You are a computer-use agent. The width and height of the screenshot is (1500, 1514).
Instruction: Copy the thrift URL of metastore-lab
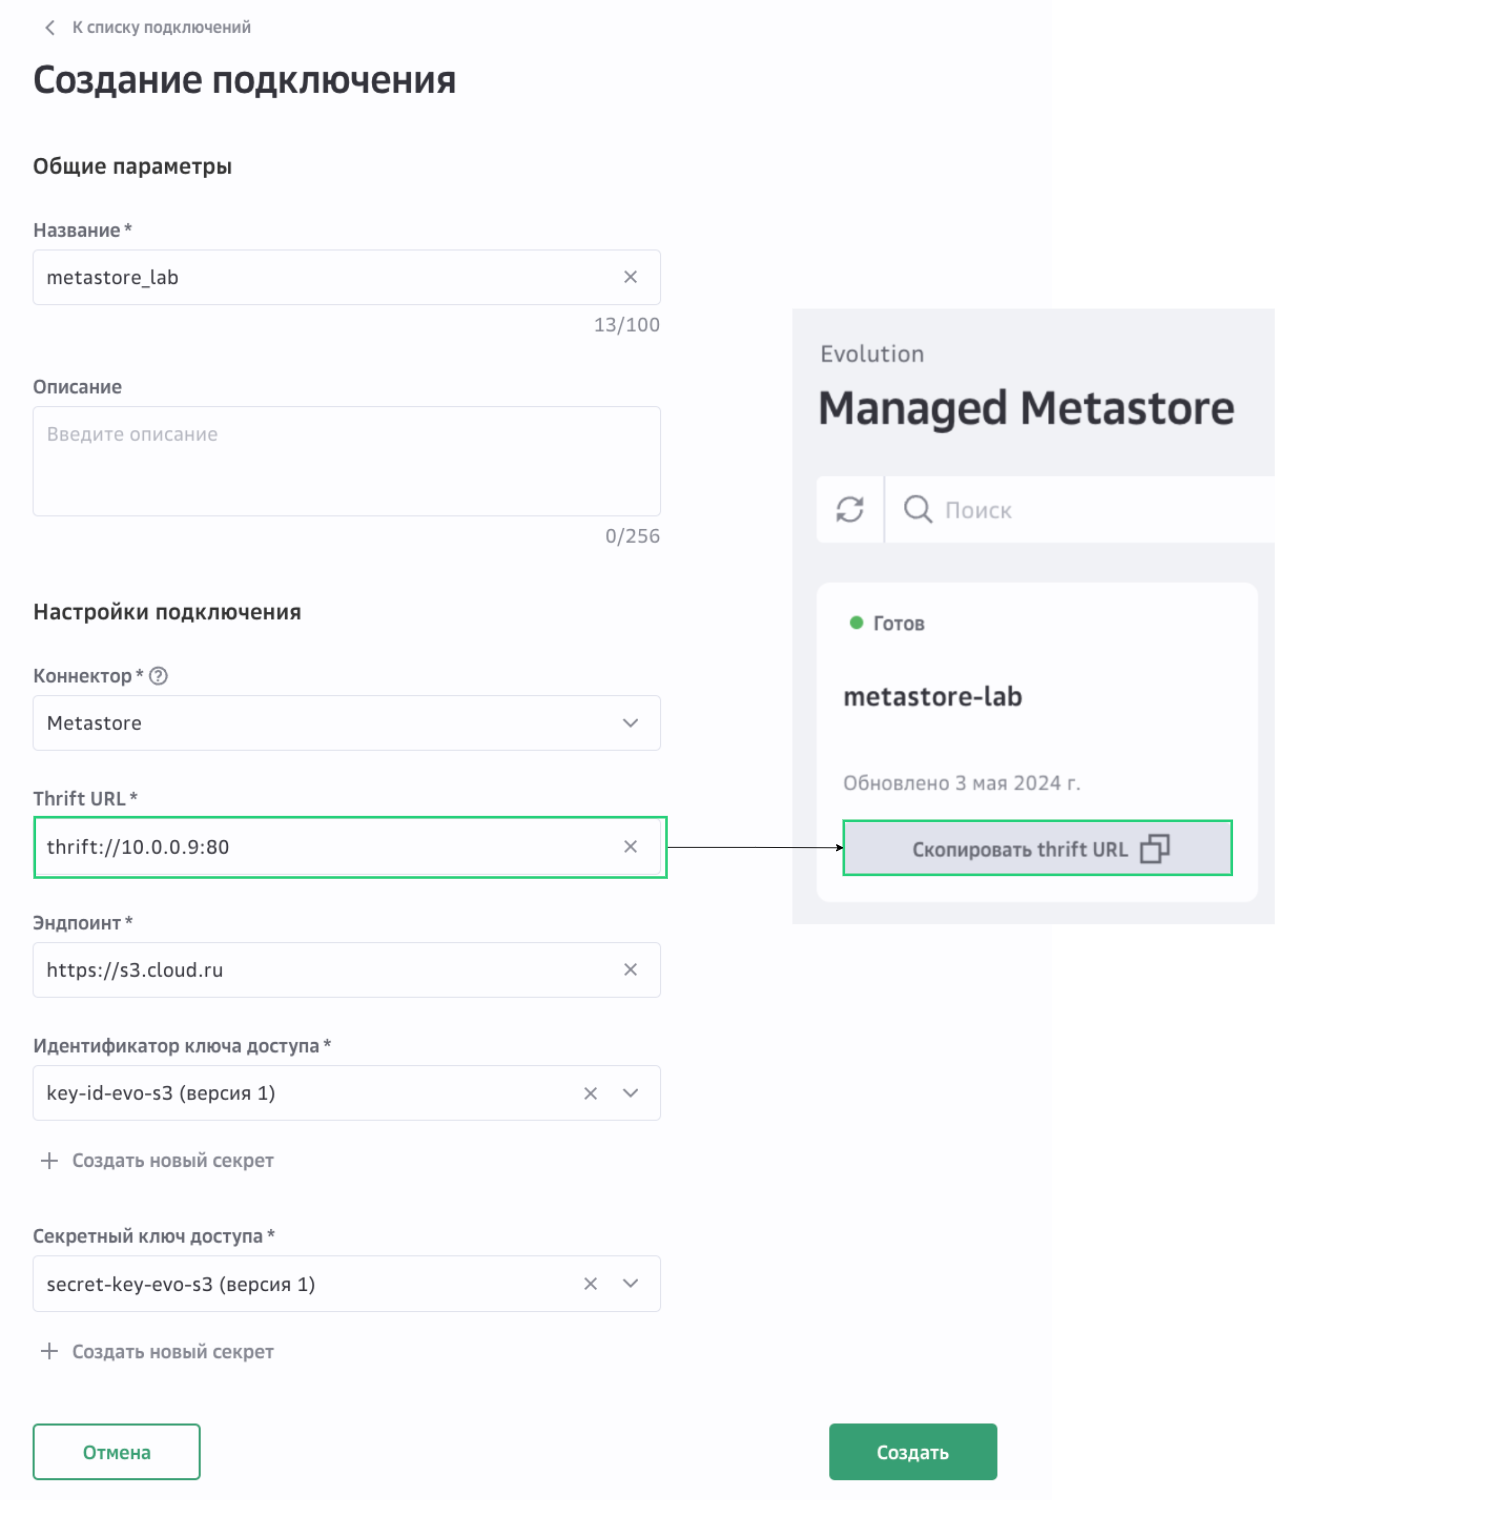point(1037,849)
